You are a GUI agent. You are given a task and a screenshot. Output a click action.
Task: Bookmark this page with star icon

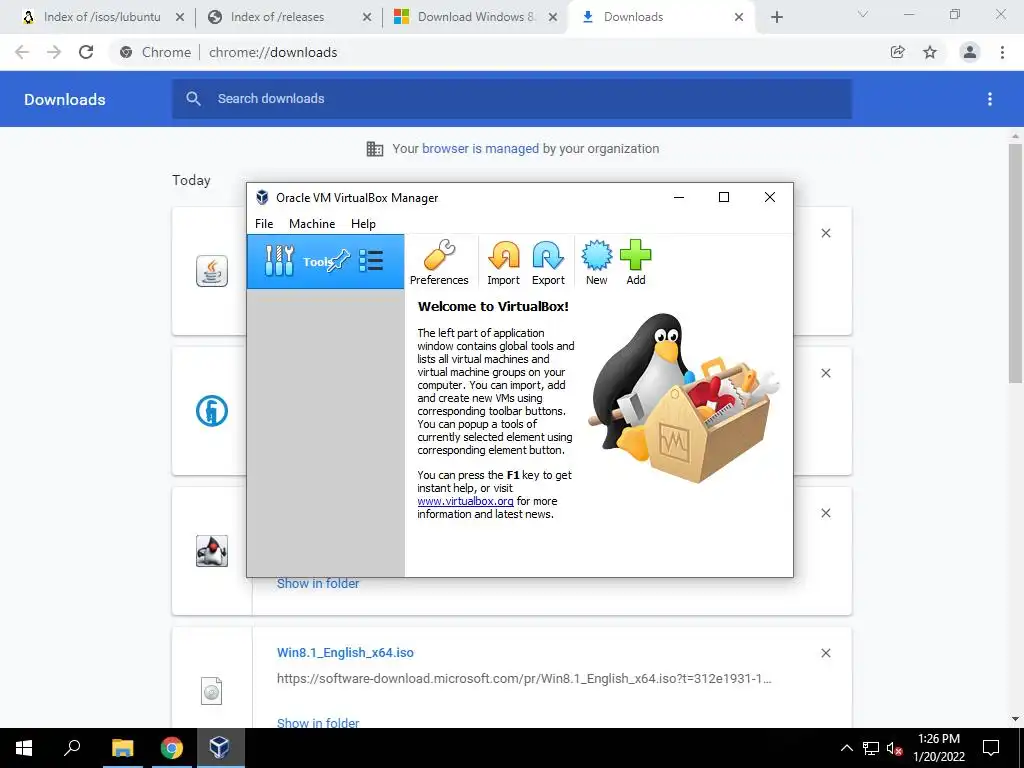[x=930, y=52]
